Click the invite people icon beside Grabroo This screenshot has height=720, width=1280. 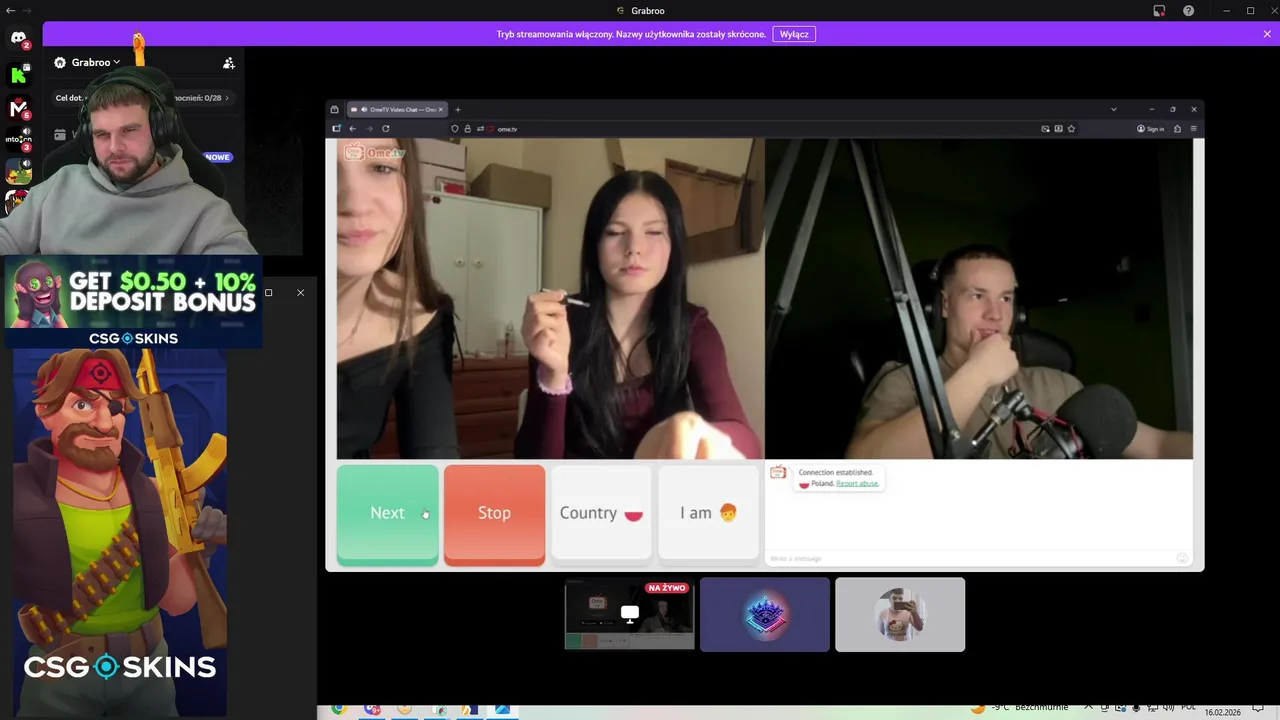pos(229,63)
